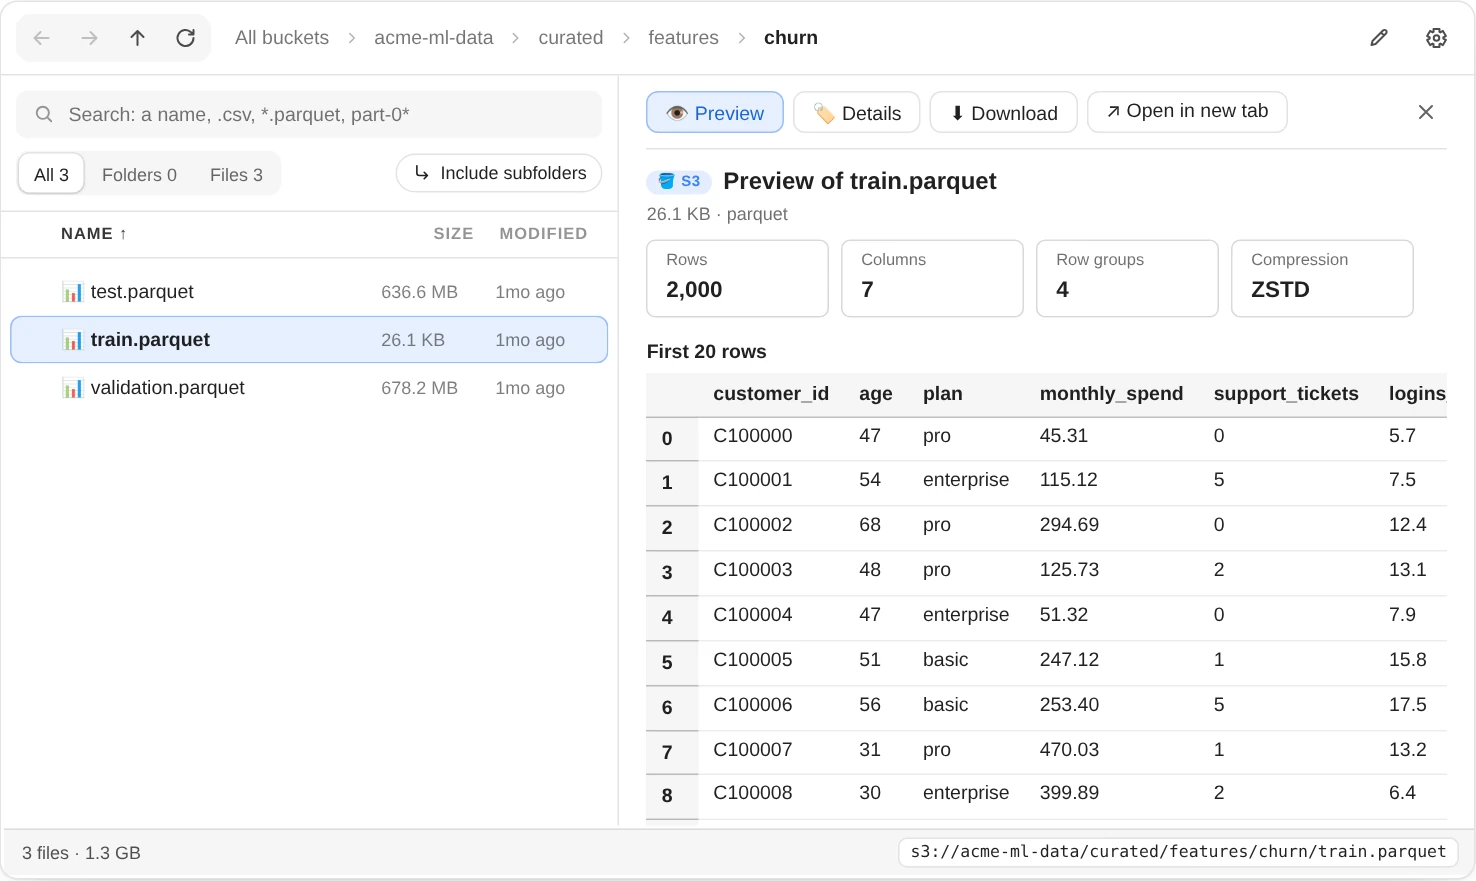This screenshot has width=1476, height=881.
Task: Switch to the Details tab
Action: pos(857,113)
